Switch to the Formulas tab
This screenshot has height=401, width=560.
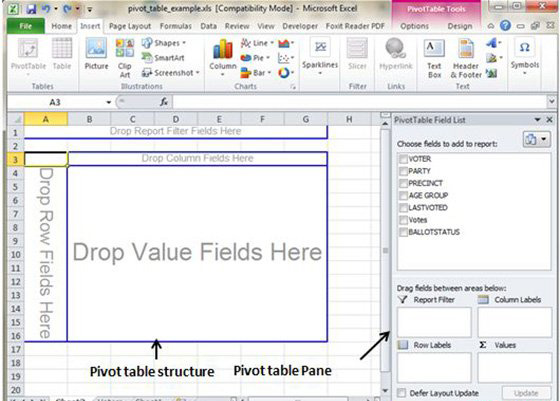tap(175, 26)
